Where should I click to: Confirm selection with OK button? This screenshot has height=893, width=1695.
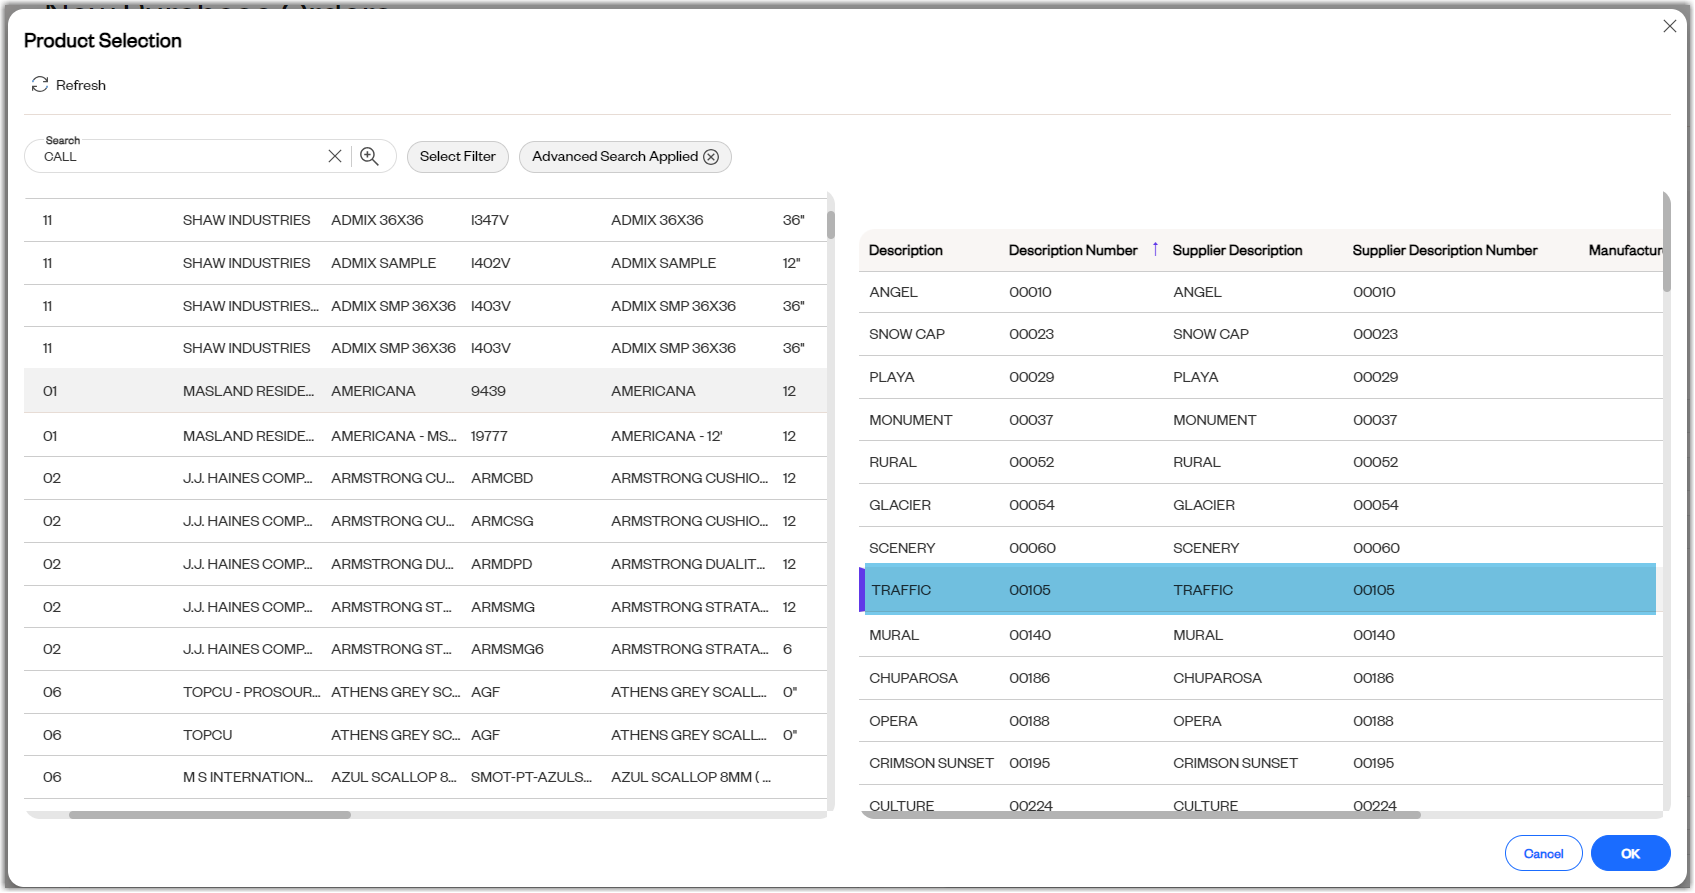(x=1630, y=853)
